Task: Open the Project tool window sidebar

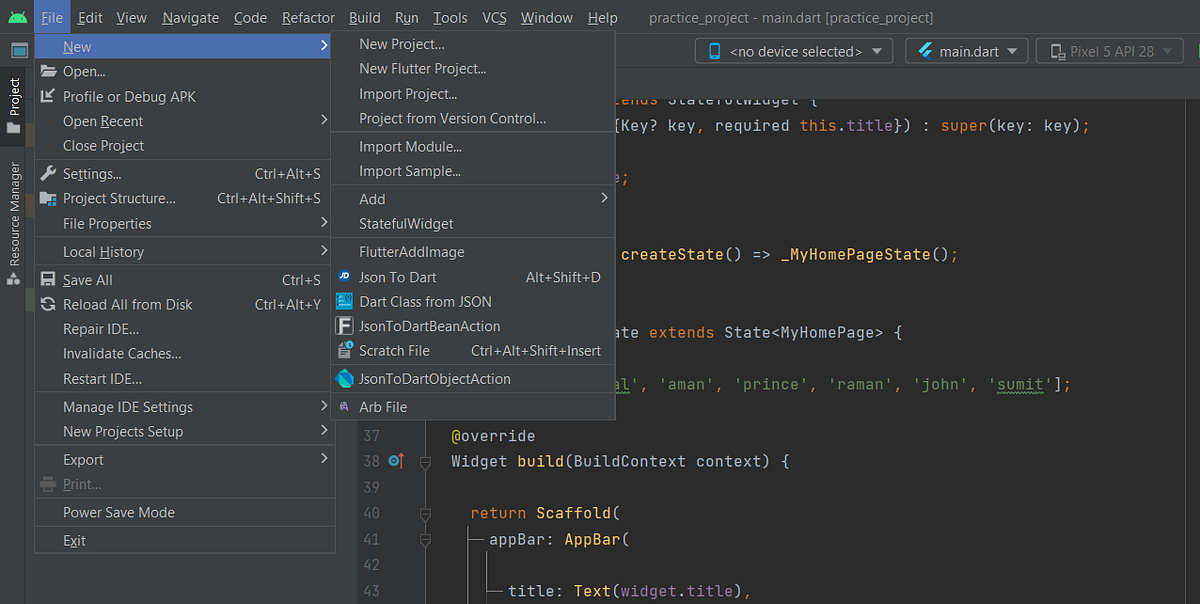Action: pyautogui.click(x=14, y=86)
